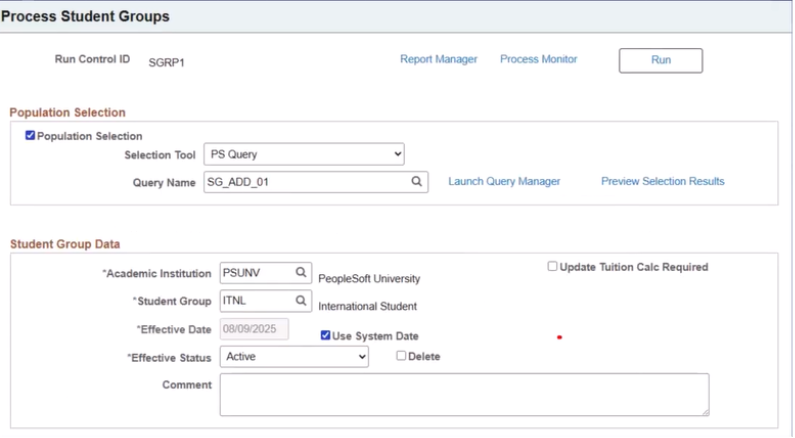Click the Run Control ID value SGRP1
795x438 pixels.
tap(166, 62)
